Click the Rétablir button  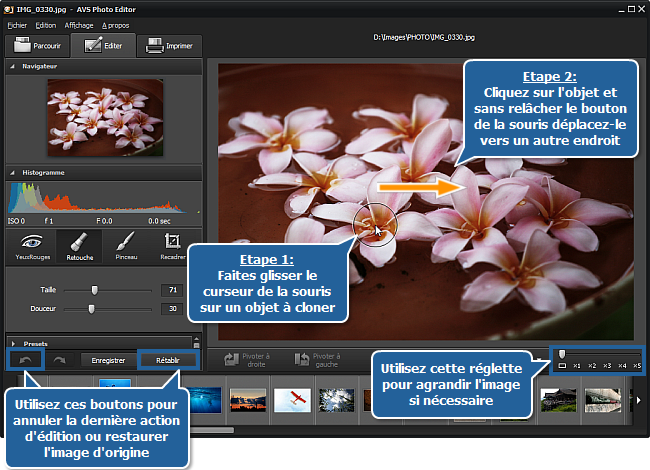(x=166, y=359)
